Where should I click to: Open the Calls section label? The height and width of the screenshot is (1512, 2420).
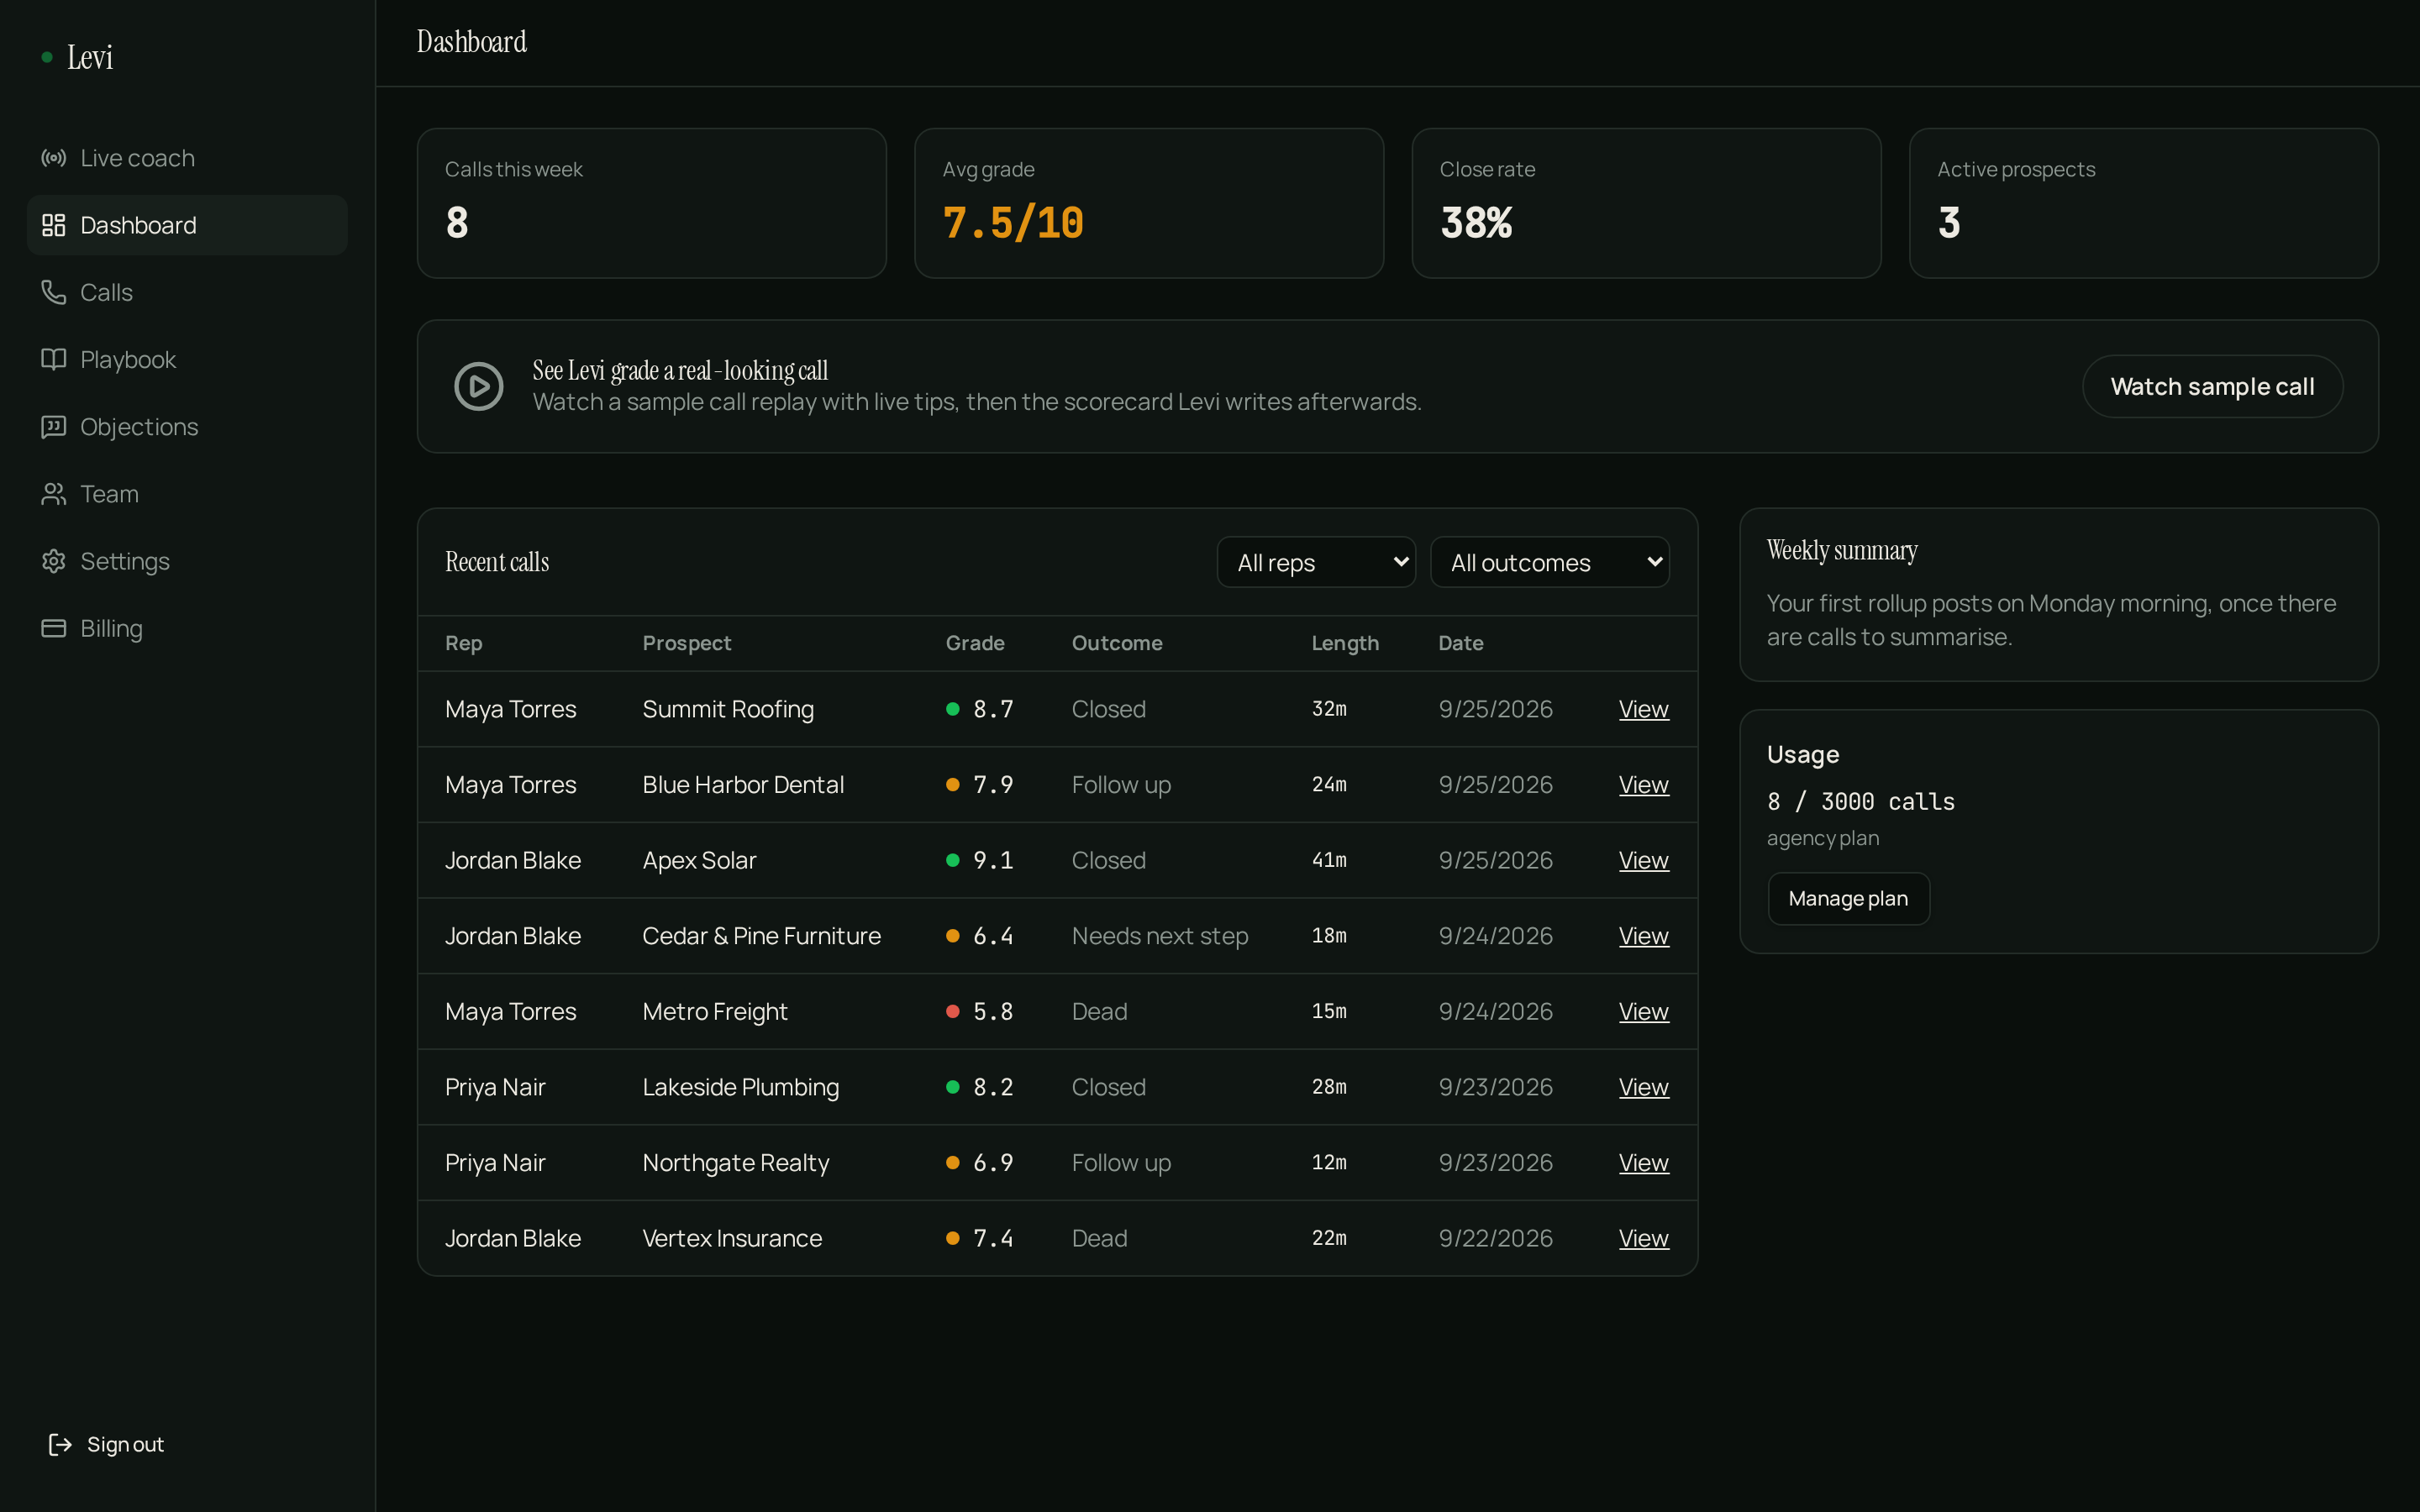tap(106, 292)
